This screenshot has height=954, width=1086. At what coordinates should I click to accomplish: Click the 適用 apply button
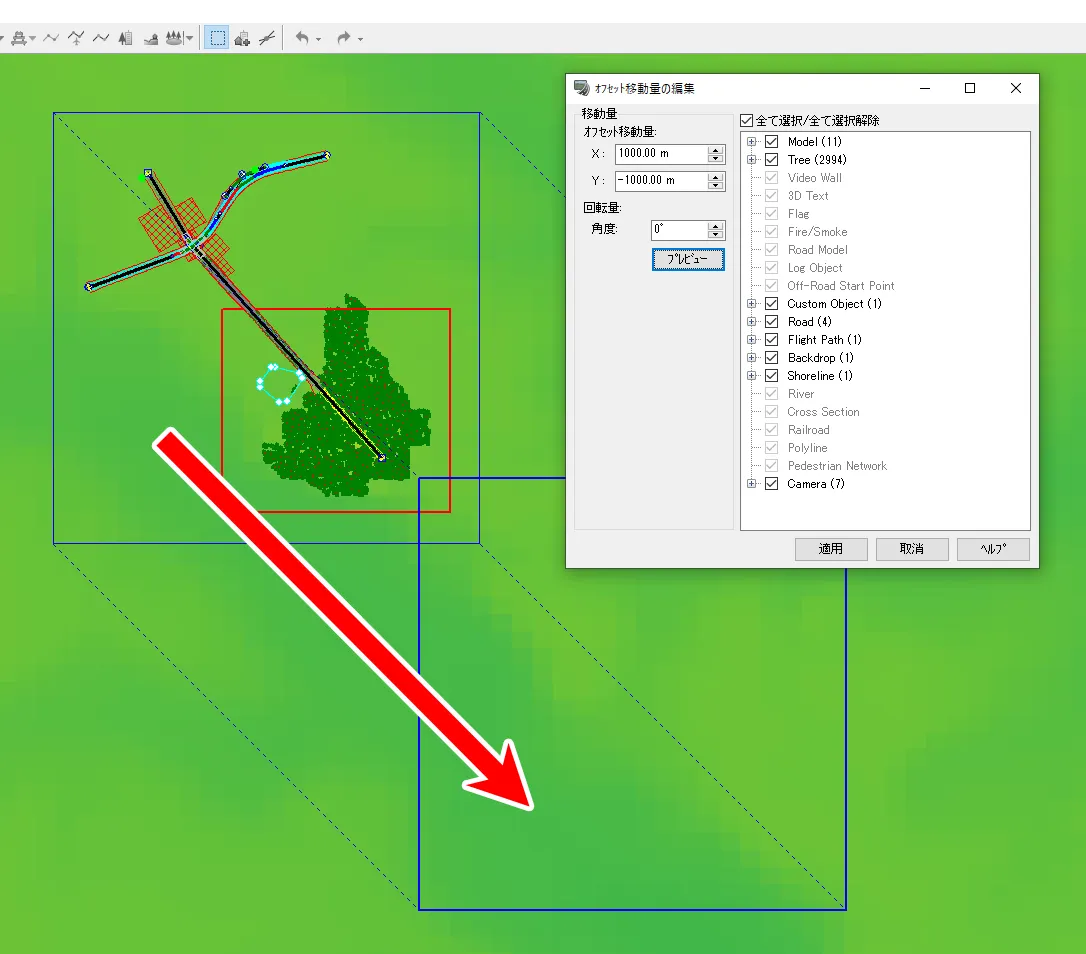coord(831,549)
